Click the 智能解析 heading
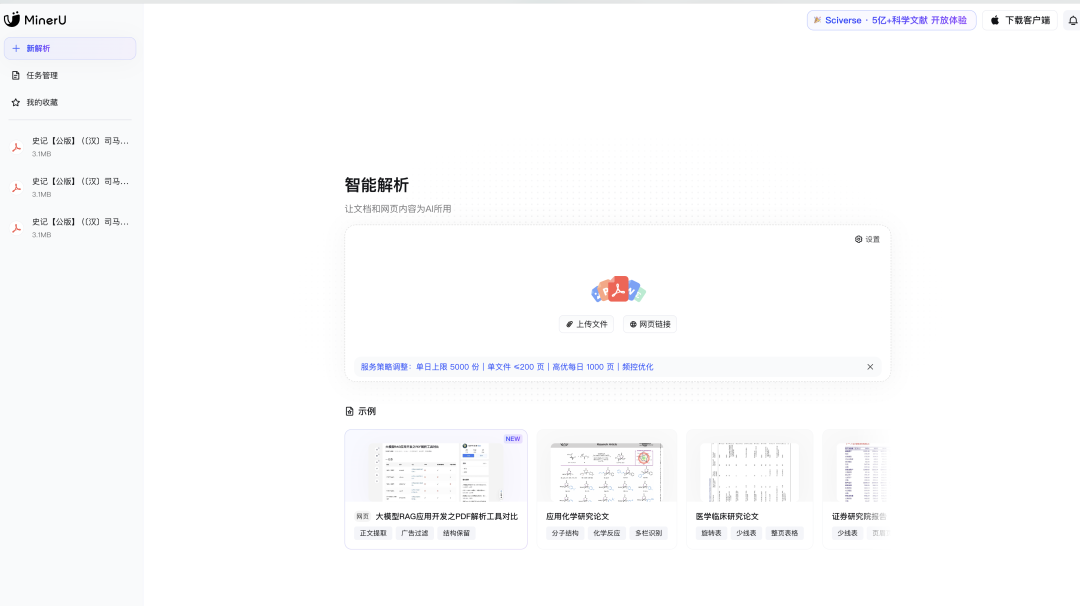 click(x=377, y=185)
